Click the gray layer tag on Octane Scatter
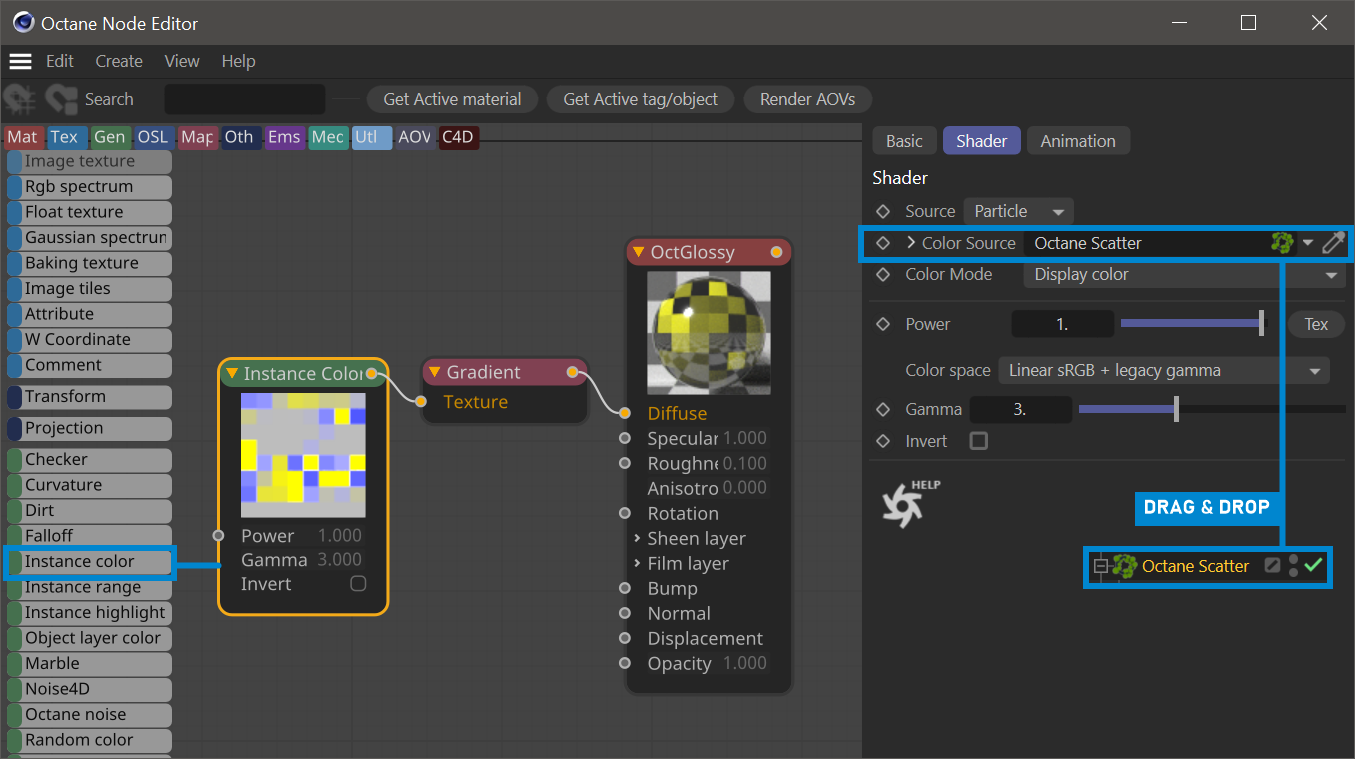The height and width of the screenshot is (759, 1355). tap(1272, 566)
